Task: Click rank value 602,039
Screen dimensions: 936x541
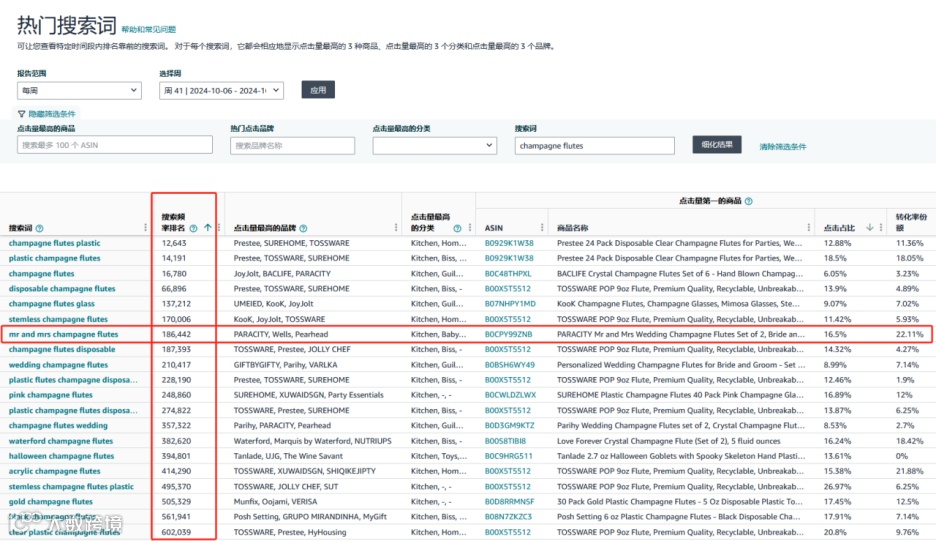Action: (176, 532)
